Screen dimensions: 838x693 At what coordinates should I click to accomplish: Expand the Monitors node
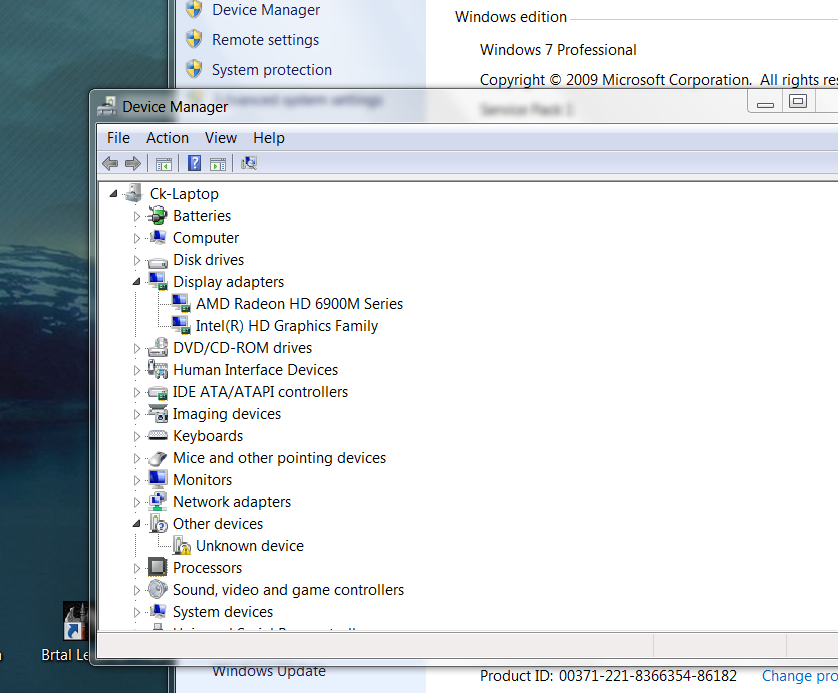tap(137, 480)
